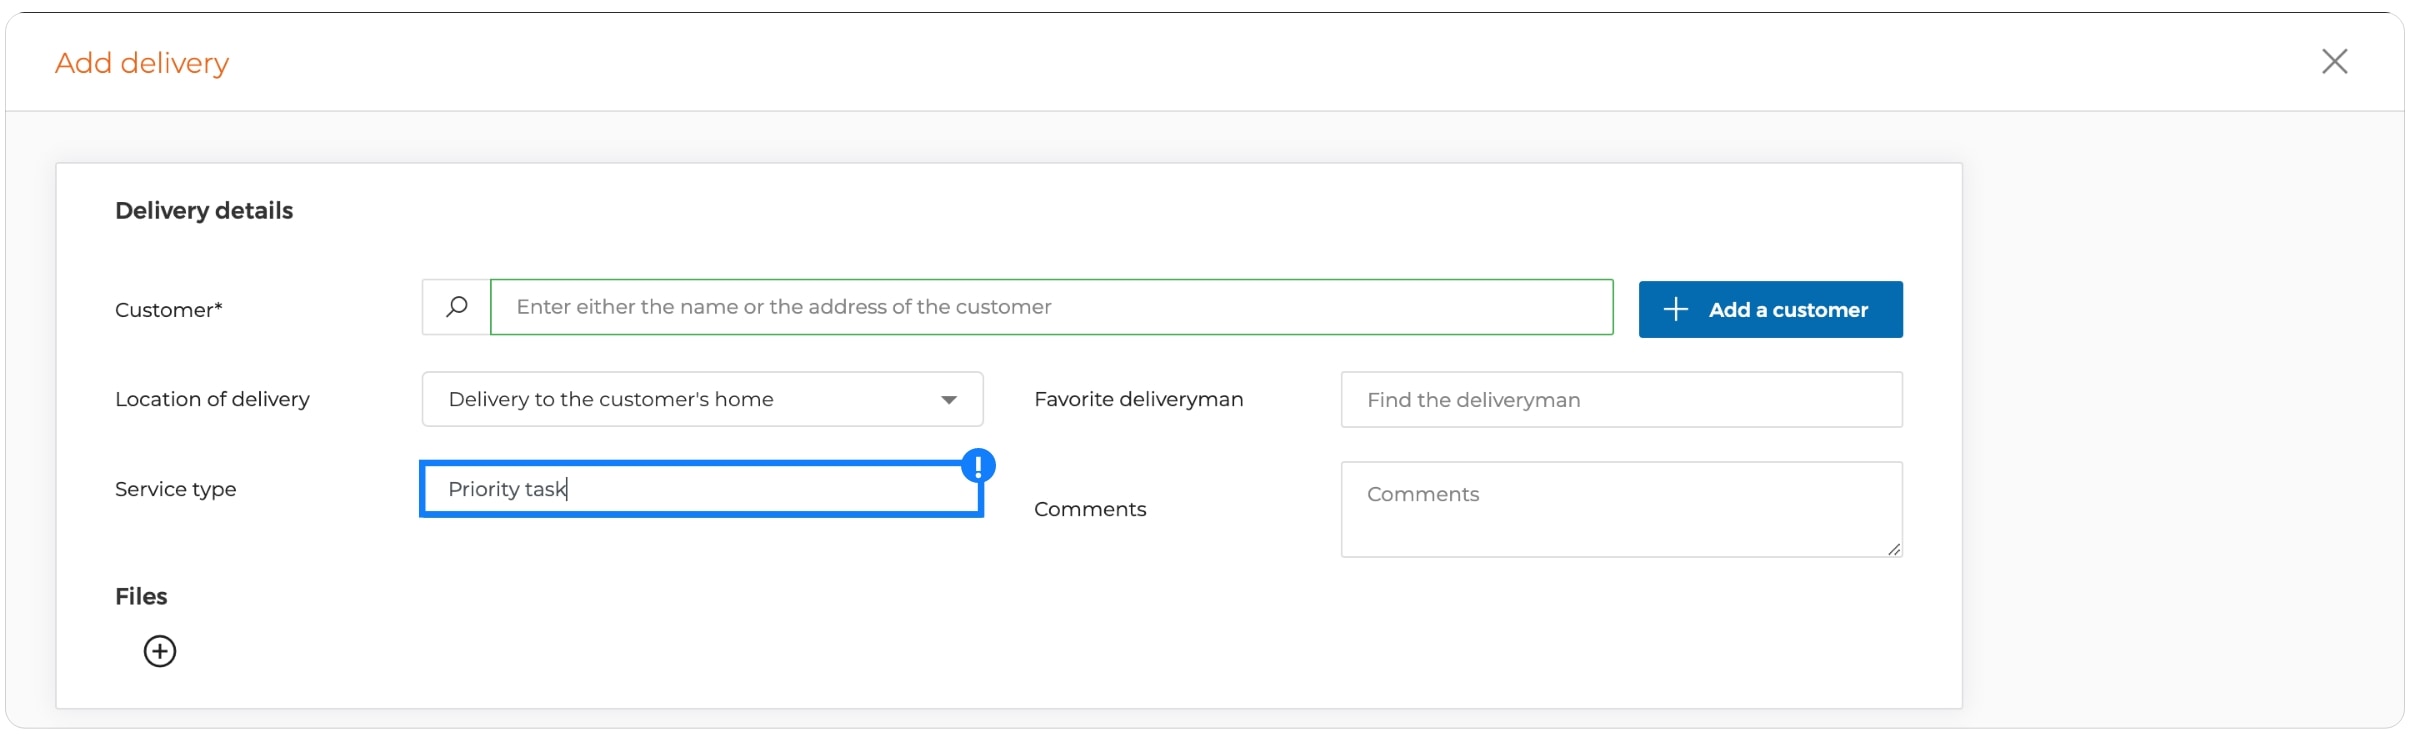Add a file with the plus circle icon
2410x739 pixels.
pos(160,651)
